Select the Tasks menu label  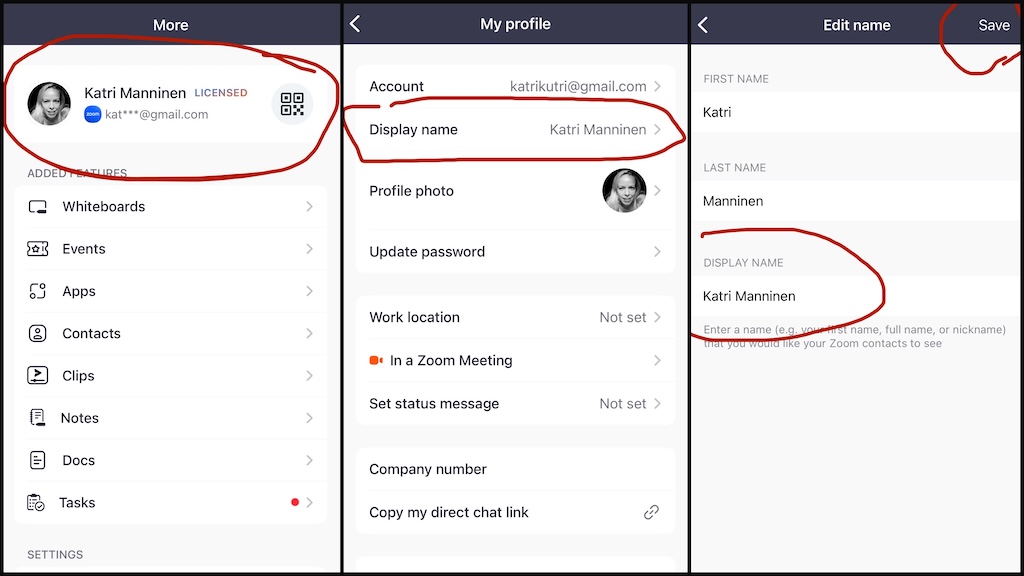point(77,502)
